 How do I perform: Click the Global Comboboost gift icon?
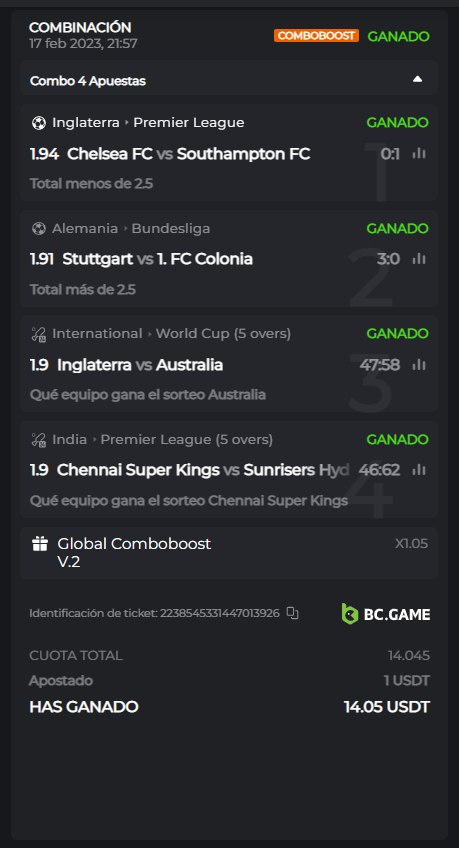40,544
